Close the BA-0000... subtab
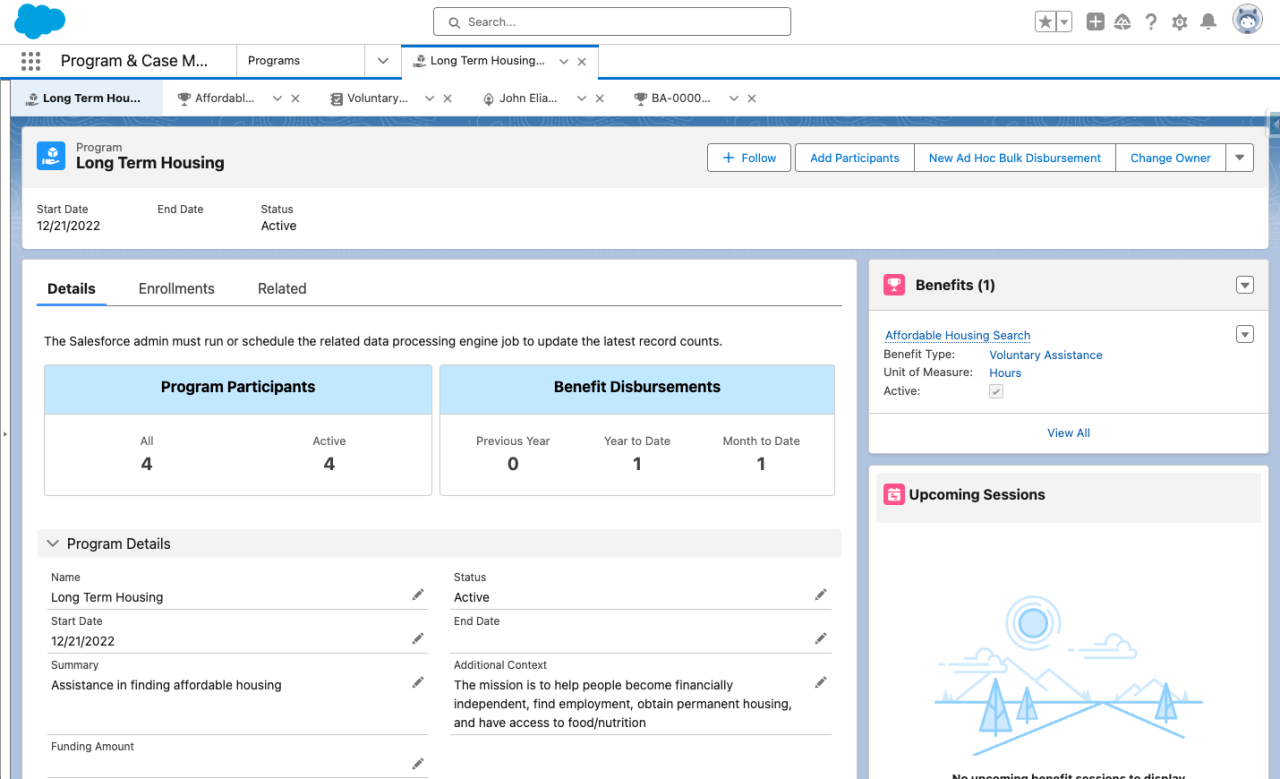1280x779 pixels. point(752,98)
